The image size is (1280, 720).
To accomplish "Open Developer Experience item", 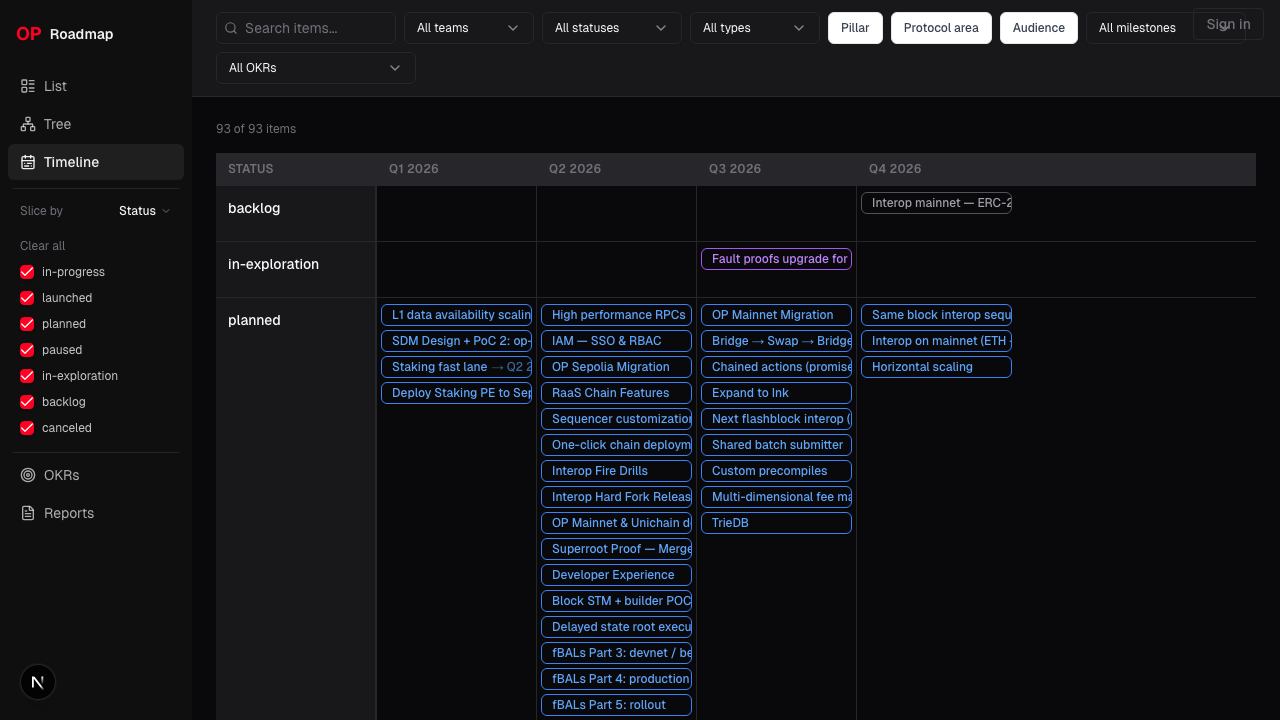I will (x=616, y=575).
